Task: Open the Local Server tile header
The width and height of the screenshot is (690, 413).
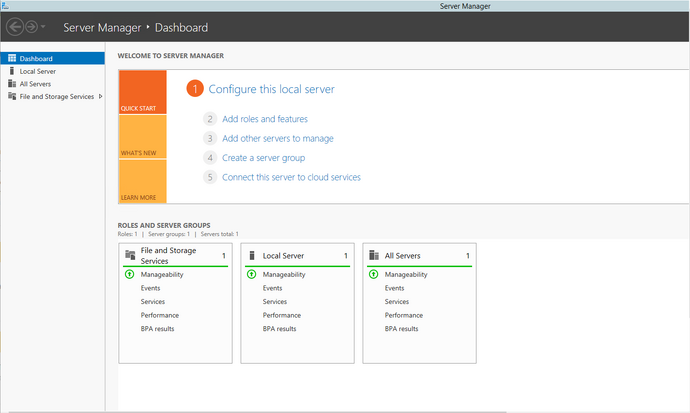Action: [x=297, y=256]
